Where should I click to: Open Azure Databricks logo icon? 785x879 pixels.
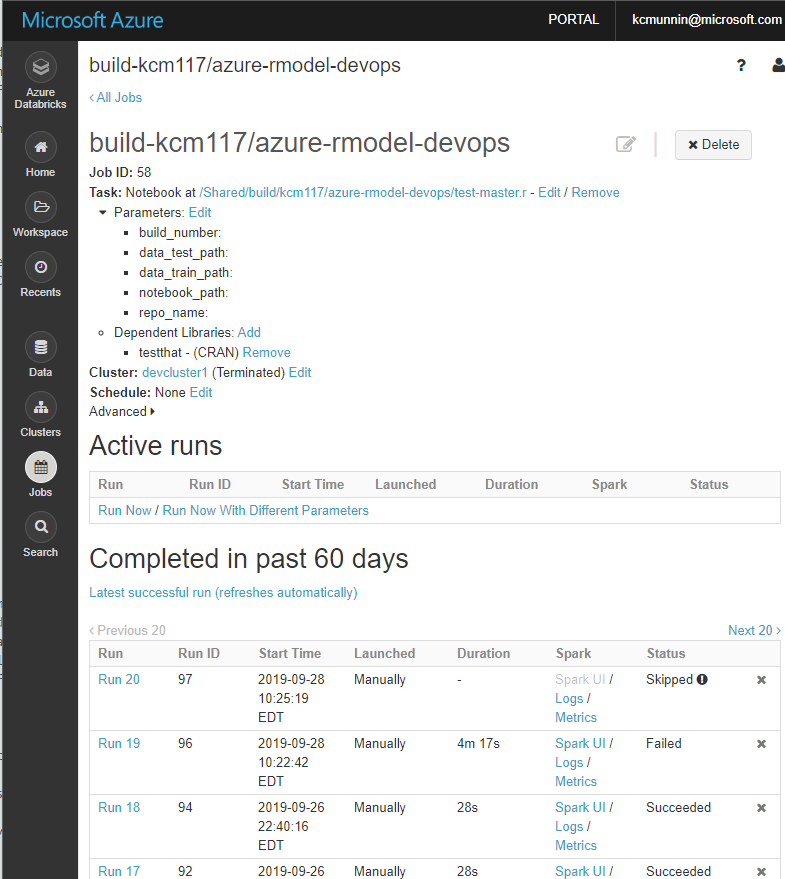pos(40,67)
